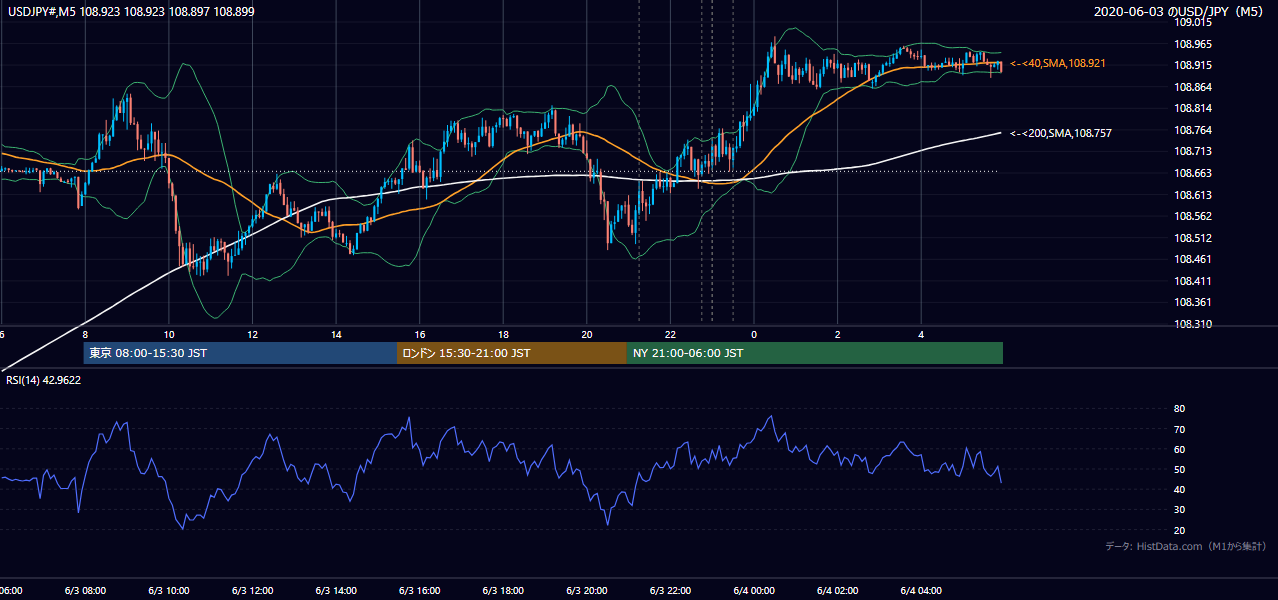Click the RSI 80 level label
The height and width of the screenshot is (600, 1278).
(1179, 409)
